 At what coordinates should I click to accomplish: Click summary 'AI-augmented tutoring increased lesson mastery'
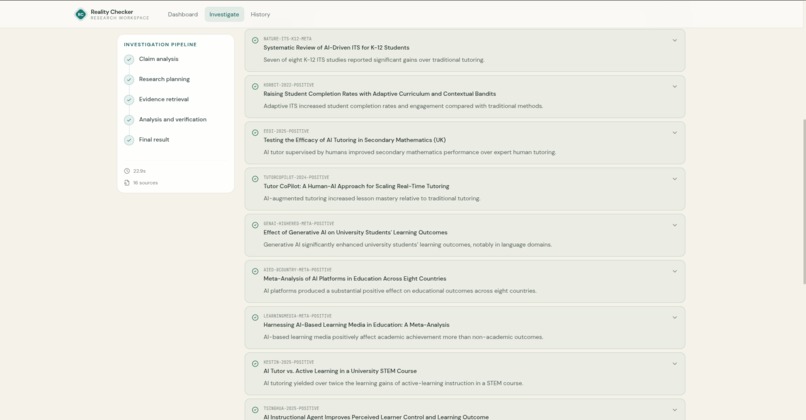372,198
